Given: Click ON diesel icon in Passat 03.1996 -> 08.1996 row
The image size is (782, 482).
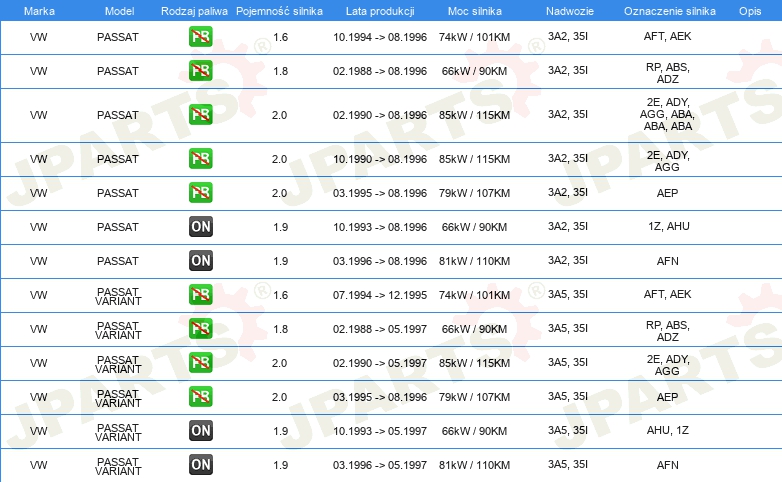Looking at the screenshot, I should (x=200, y=260).
